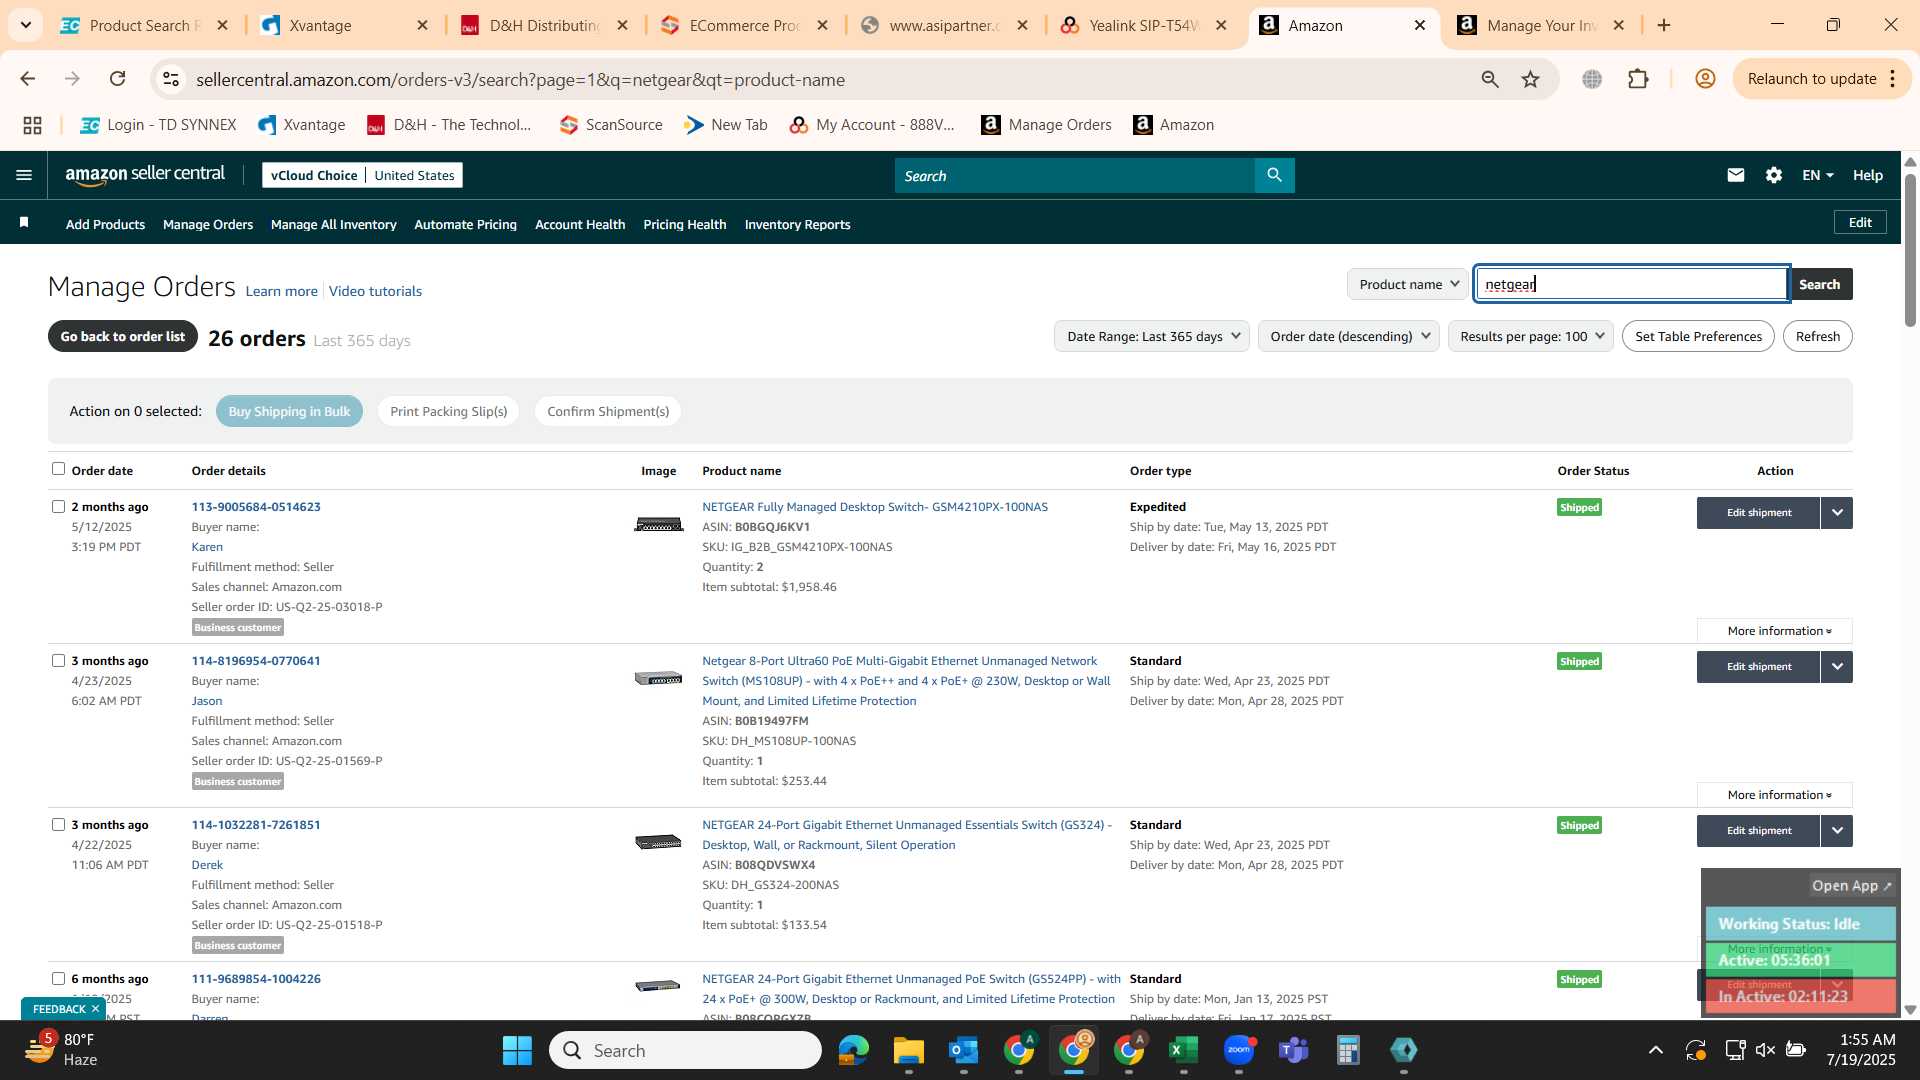
Task: Open Order date (descending) sort dropdown
Action: 1348,336
